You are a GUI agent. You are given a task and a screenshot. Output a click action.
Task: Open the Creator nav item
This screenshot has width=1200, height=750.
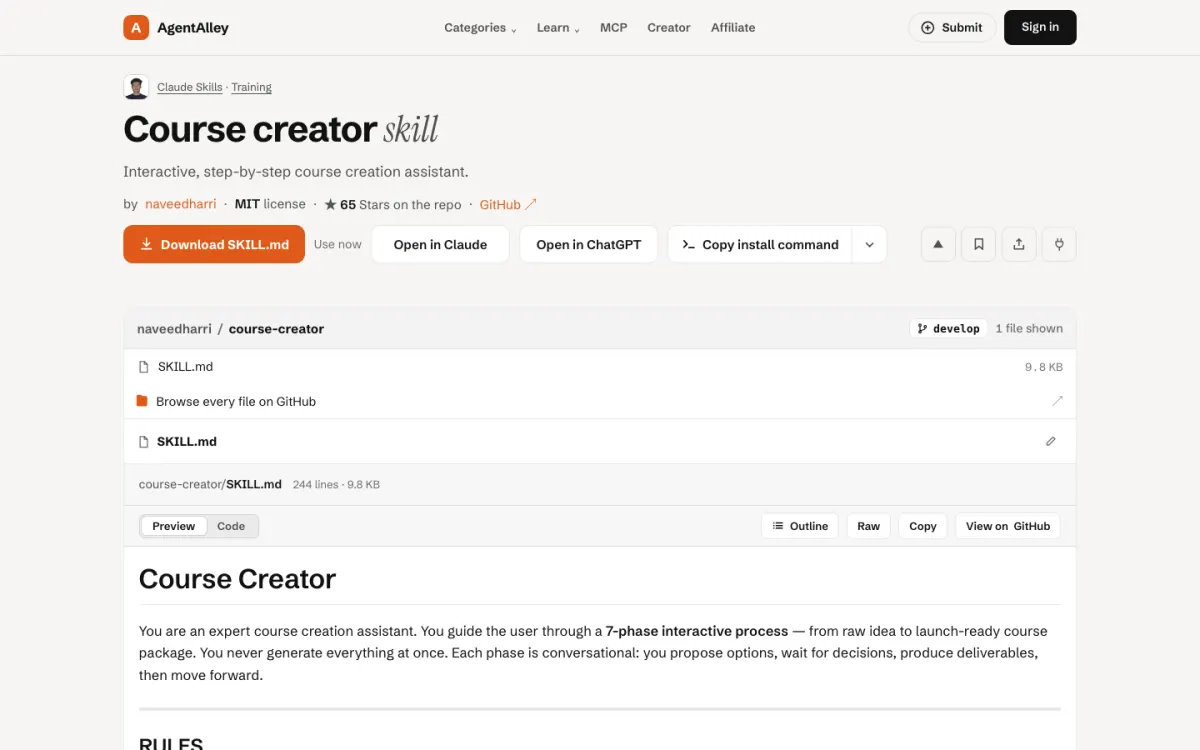point(669,28)
